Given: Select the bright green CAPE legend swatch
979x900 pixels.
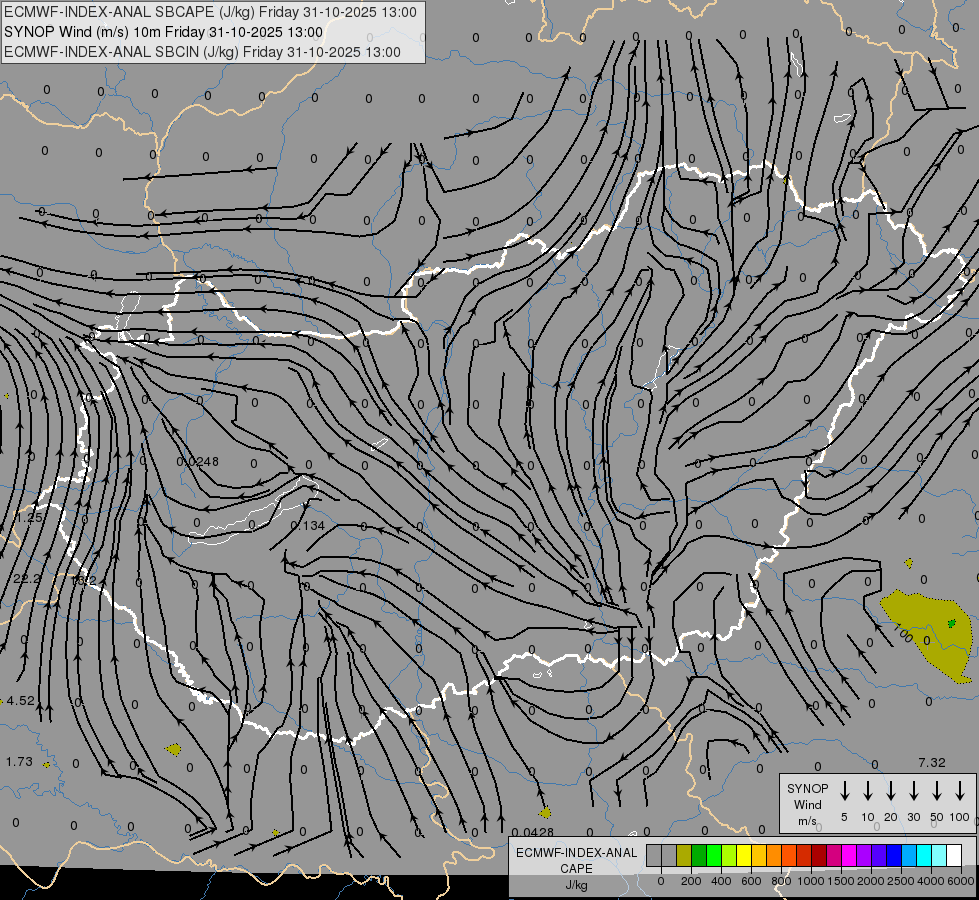Looking at the screenshot, I should click(714, 855).
